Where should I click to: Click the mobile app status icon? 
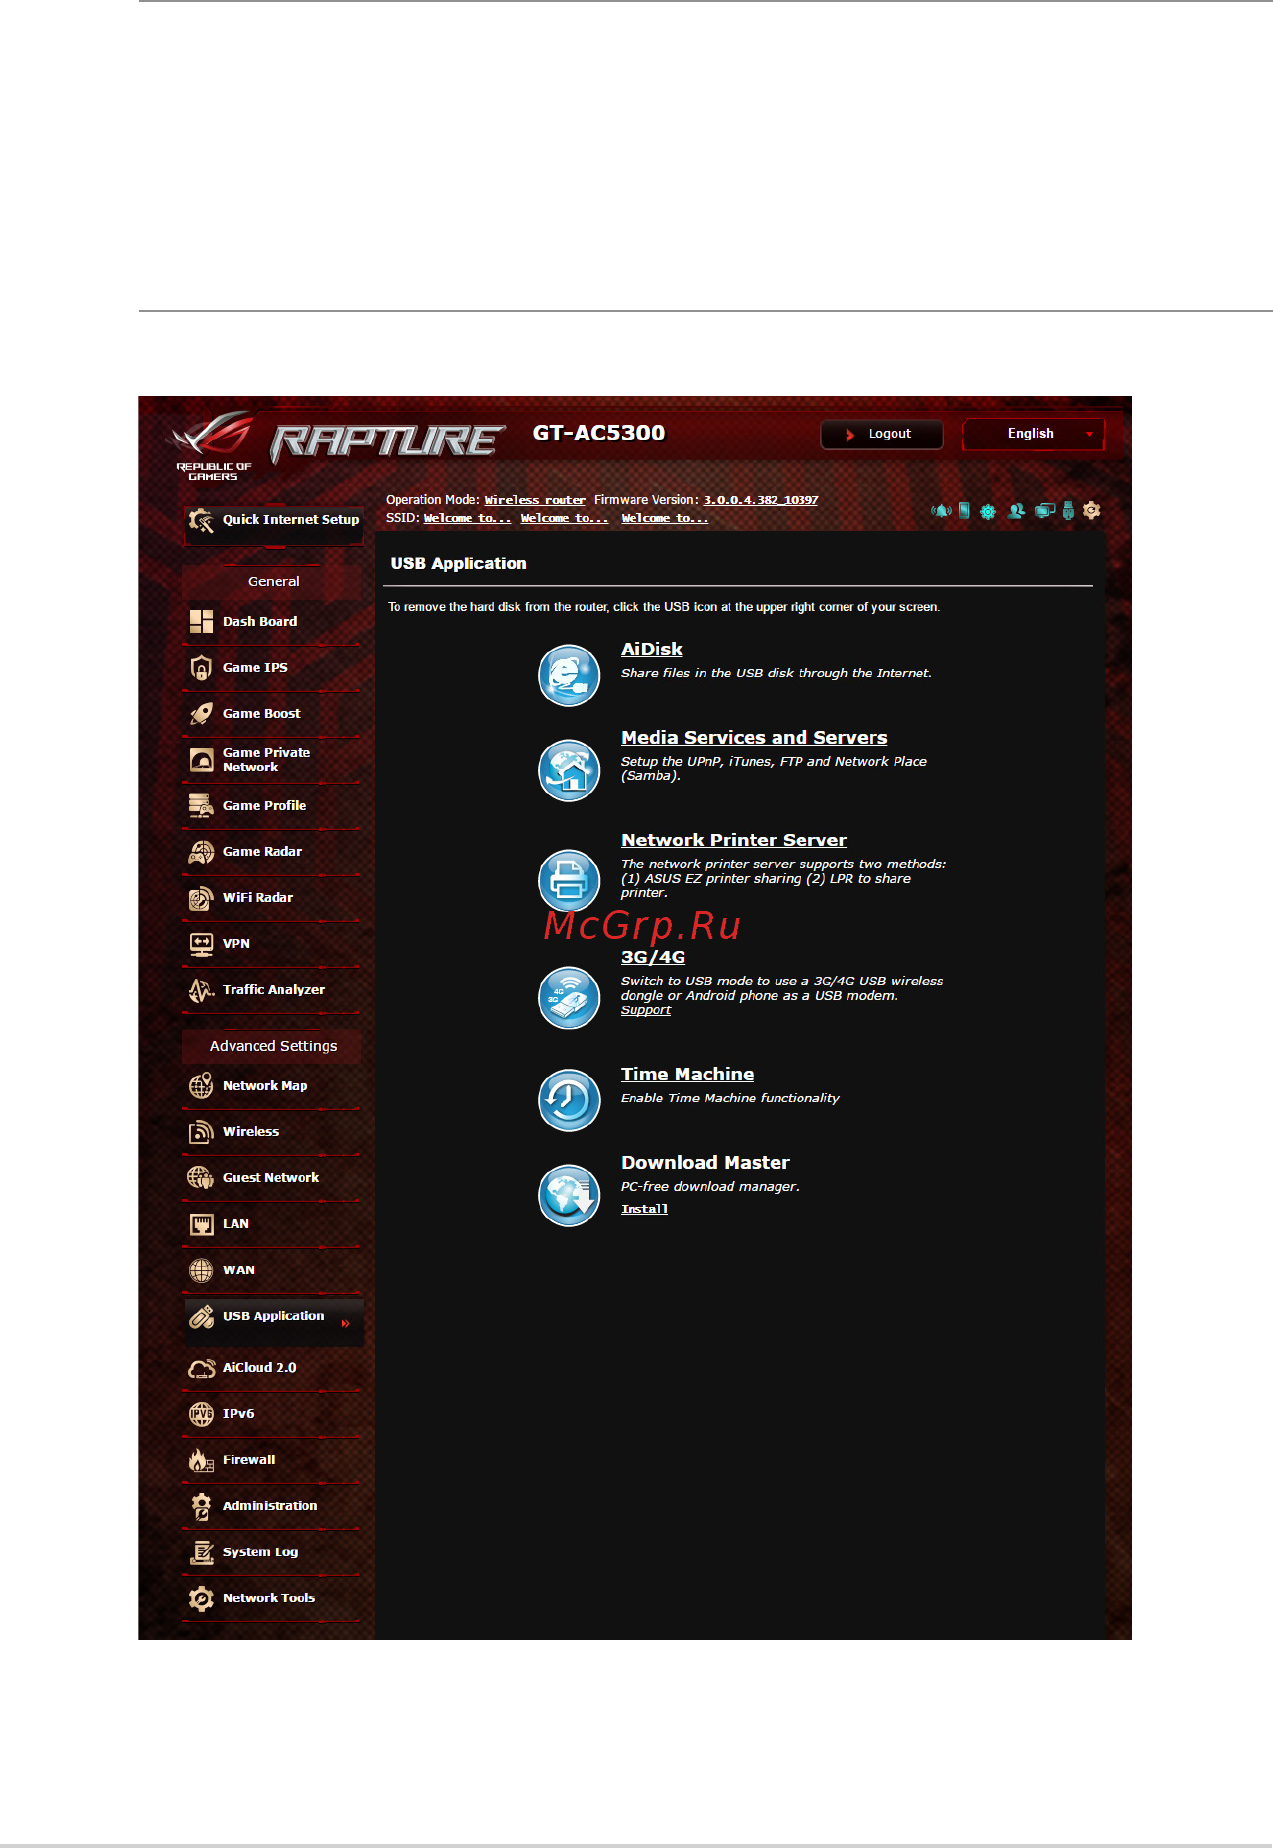pyautogui.click(x=964, y=511)
